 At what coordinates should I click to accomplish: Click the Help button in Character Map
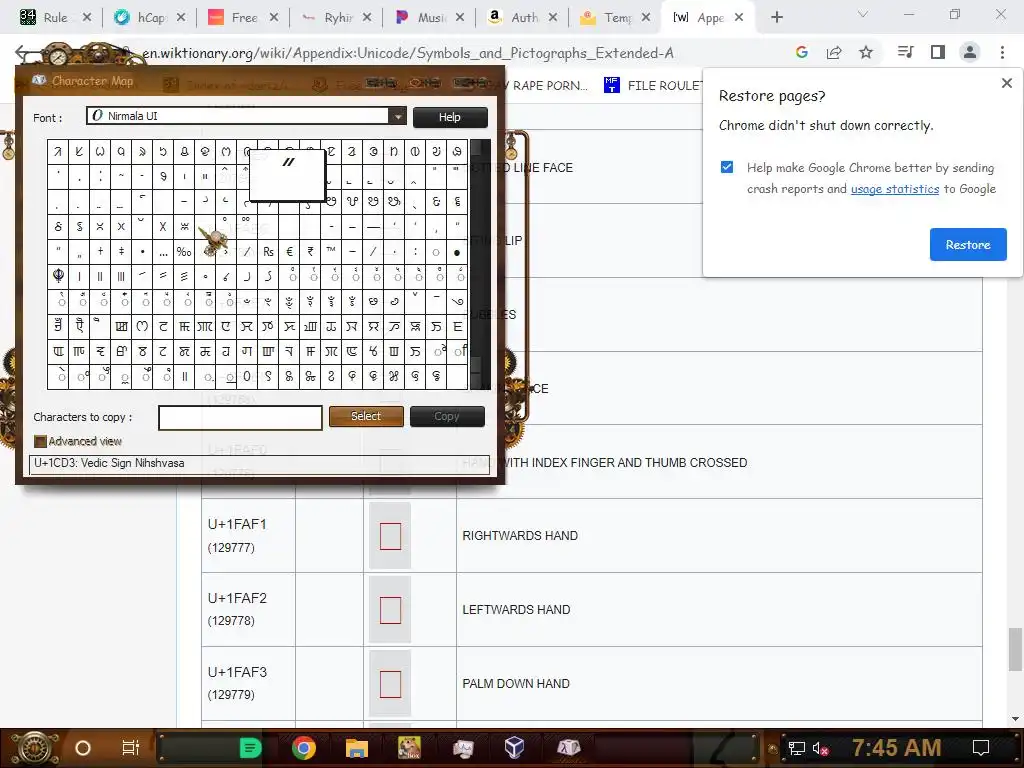pyautogui.click(x=450, y=117)
